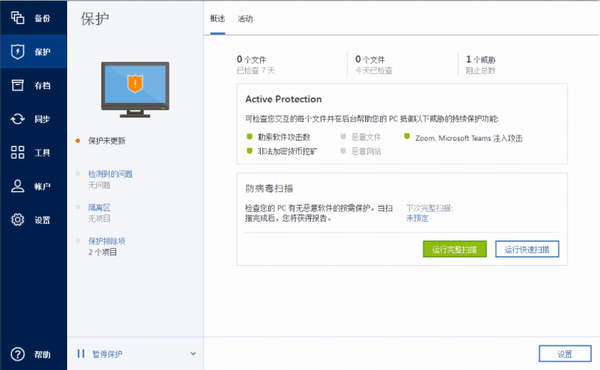Open the 帐户 account person icon
The height and width of the screenshot is (370, 600).
18,186
